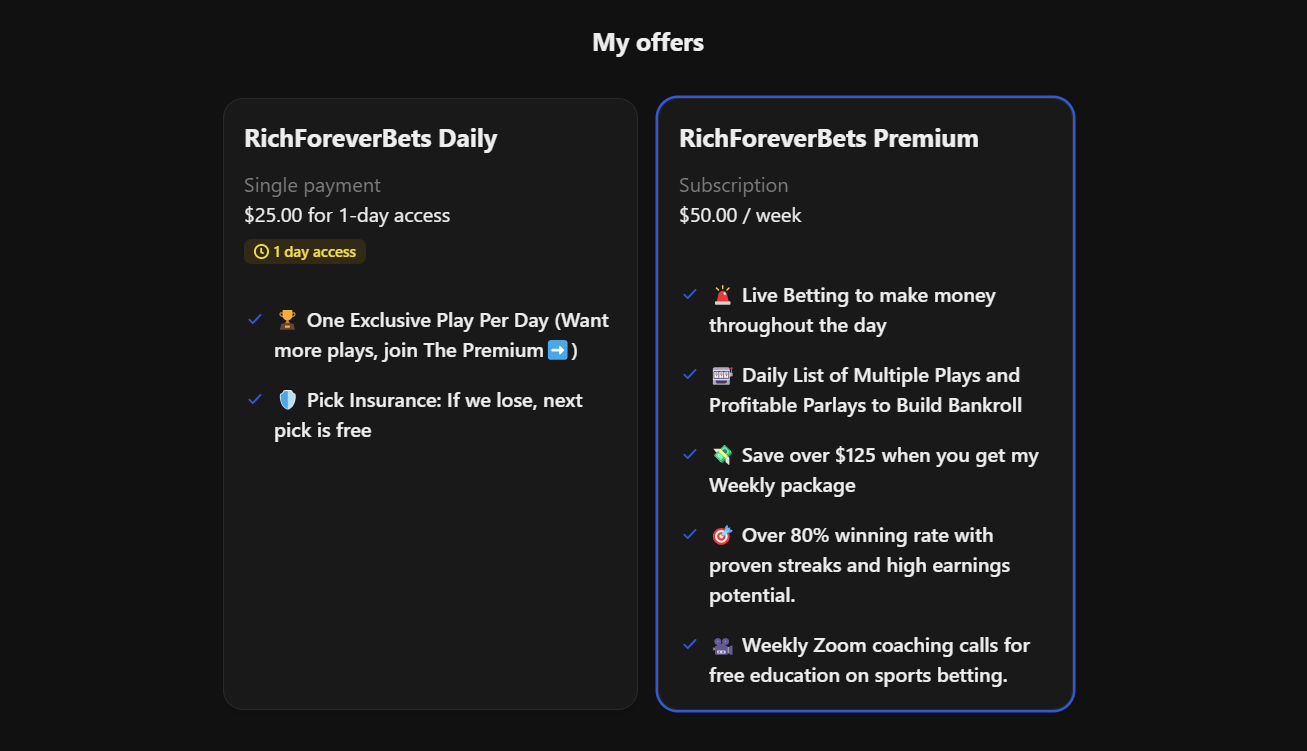
Task: Click the My offers heading
Action: (x=648, y=42)
